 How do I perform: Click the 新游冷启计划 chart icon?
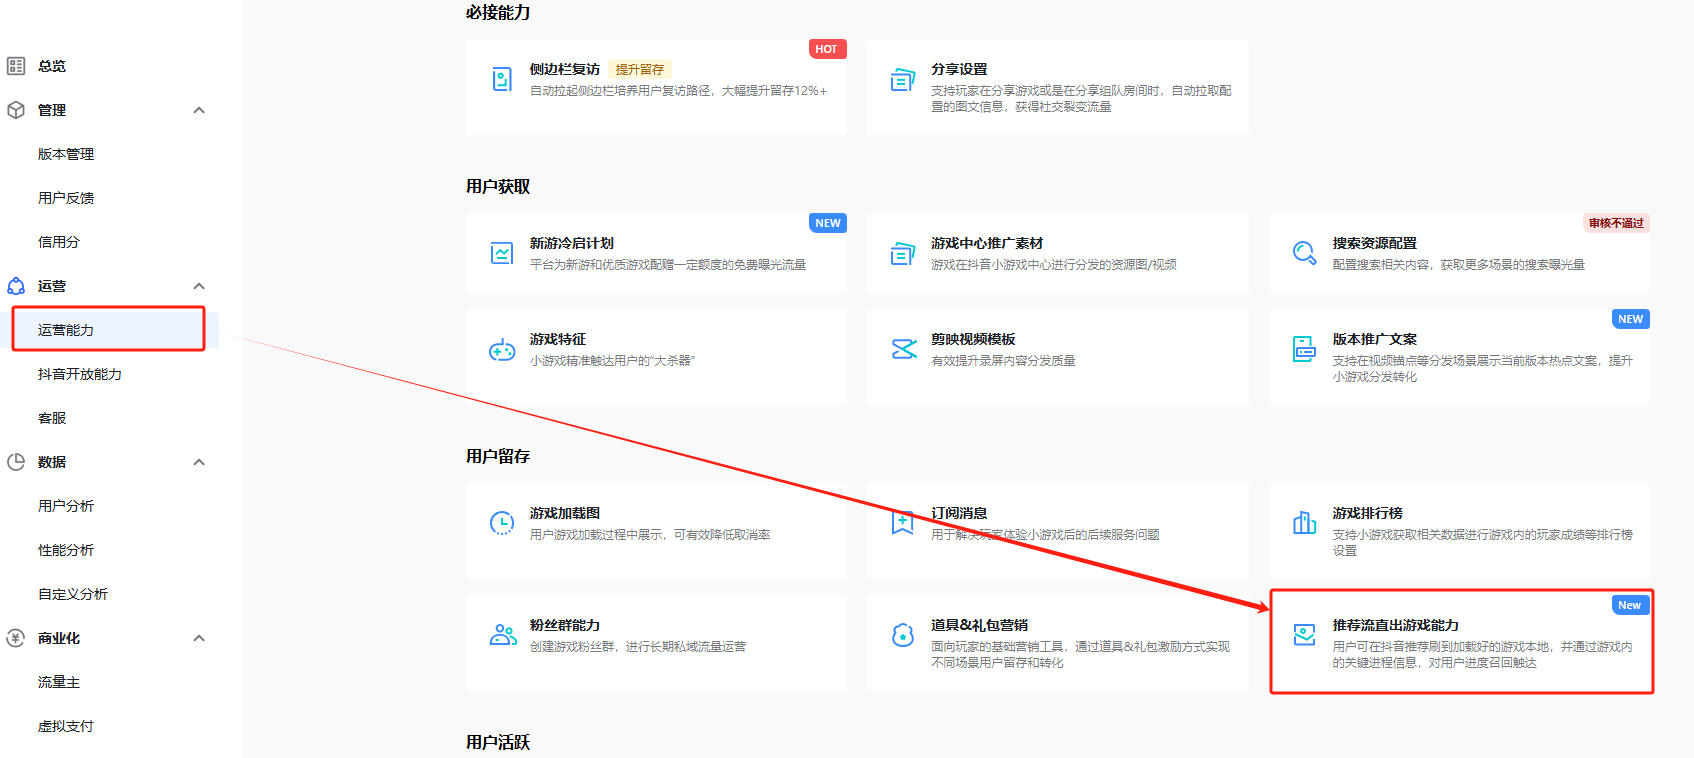click(x=502, y=253)
